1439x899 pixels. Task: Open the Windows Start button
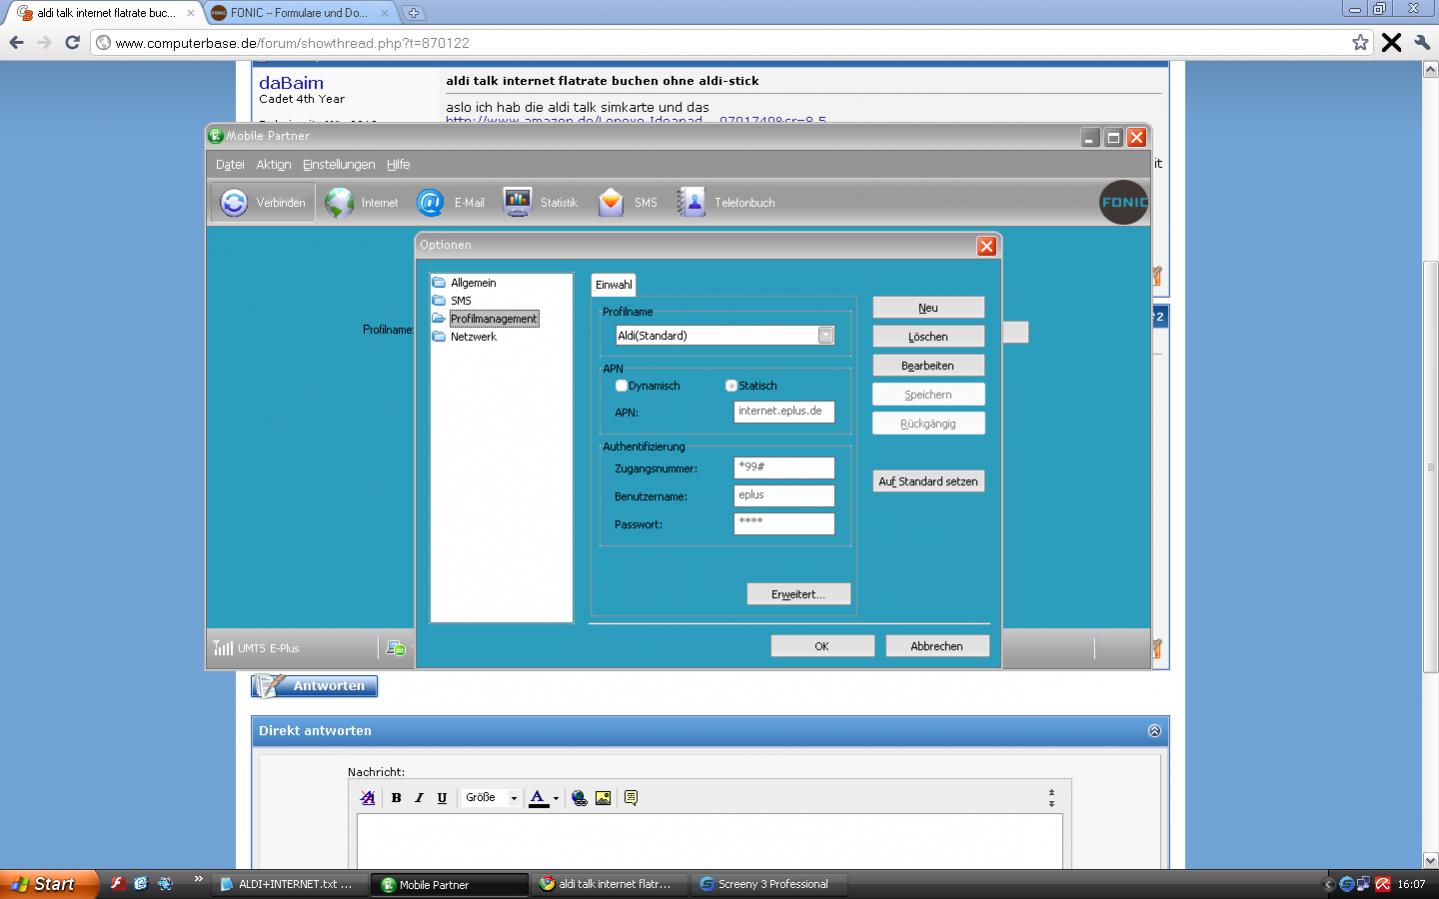click(x=49, y=884)
